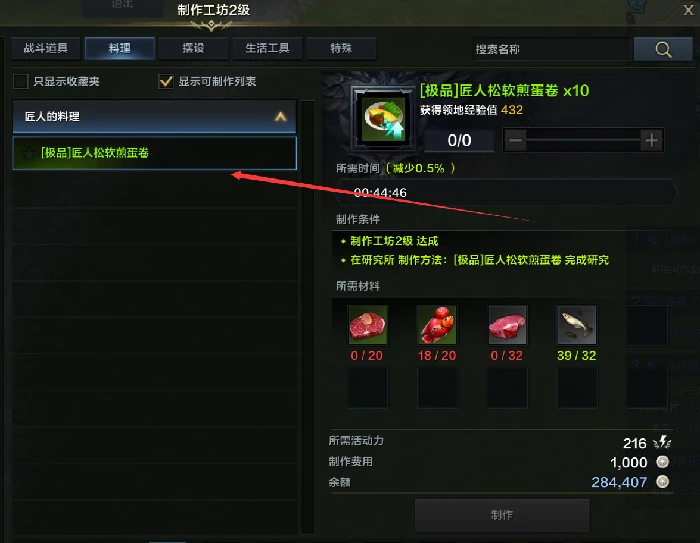Click the craft quantity slider track
The image size is (700, 543).
tap(583, 140)
